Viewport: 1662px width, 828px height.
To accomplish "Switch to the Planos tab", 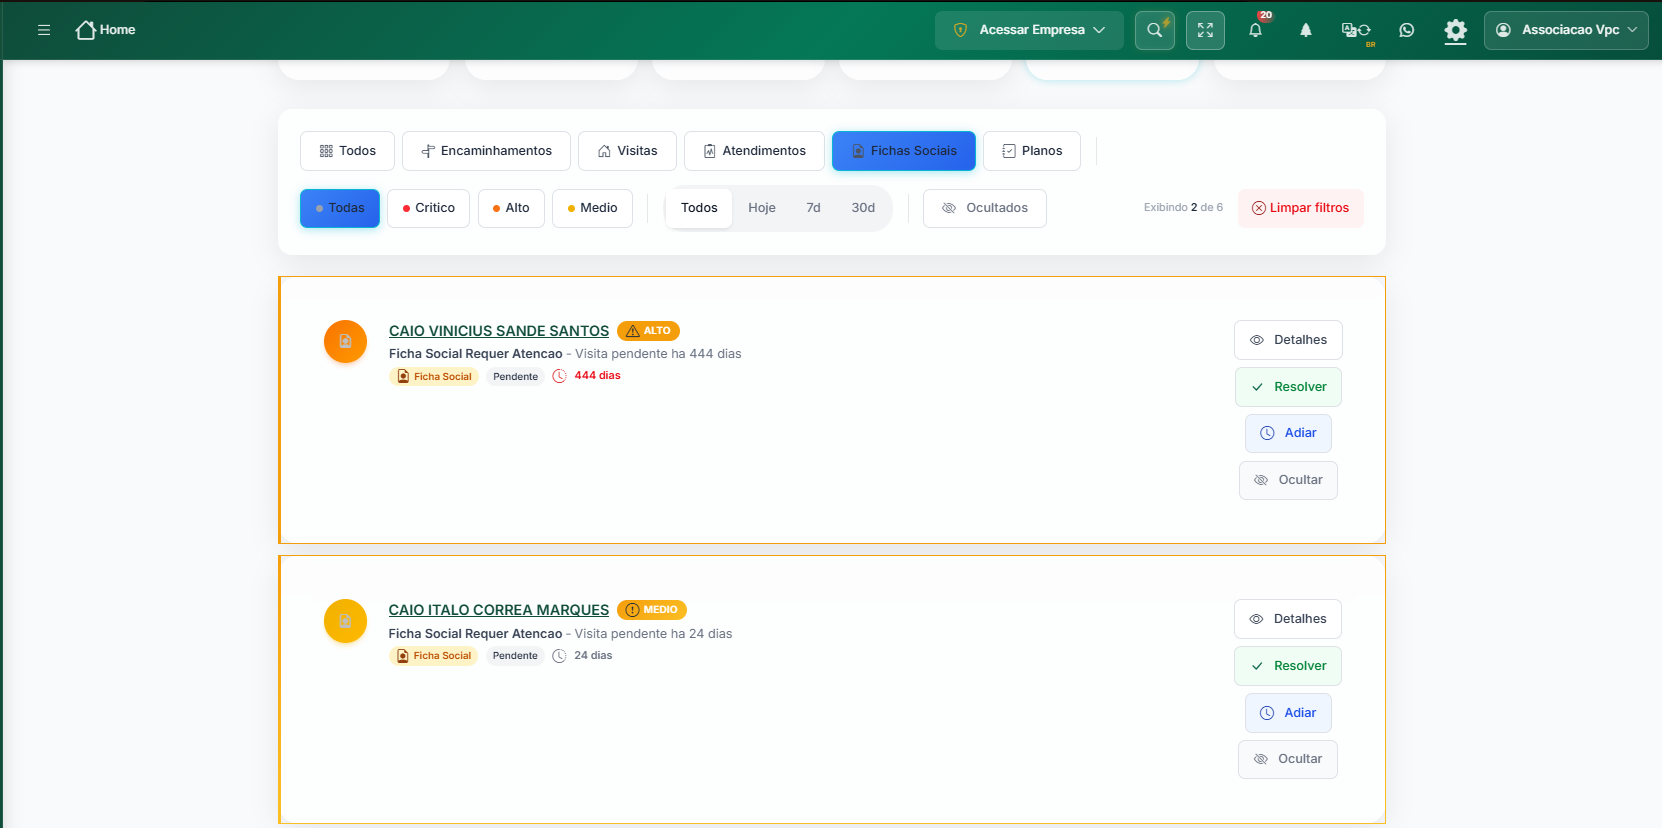I will pyautogui.click(x=1032, y=151).
